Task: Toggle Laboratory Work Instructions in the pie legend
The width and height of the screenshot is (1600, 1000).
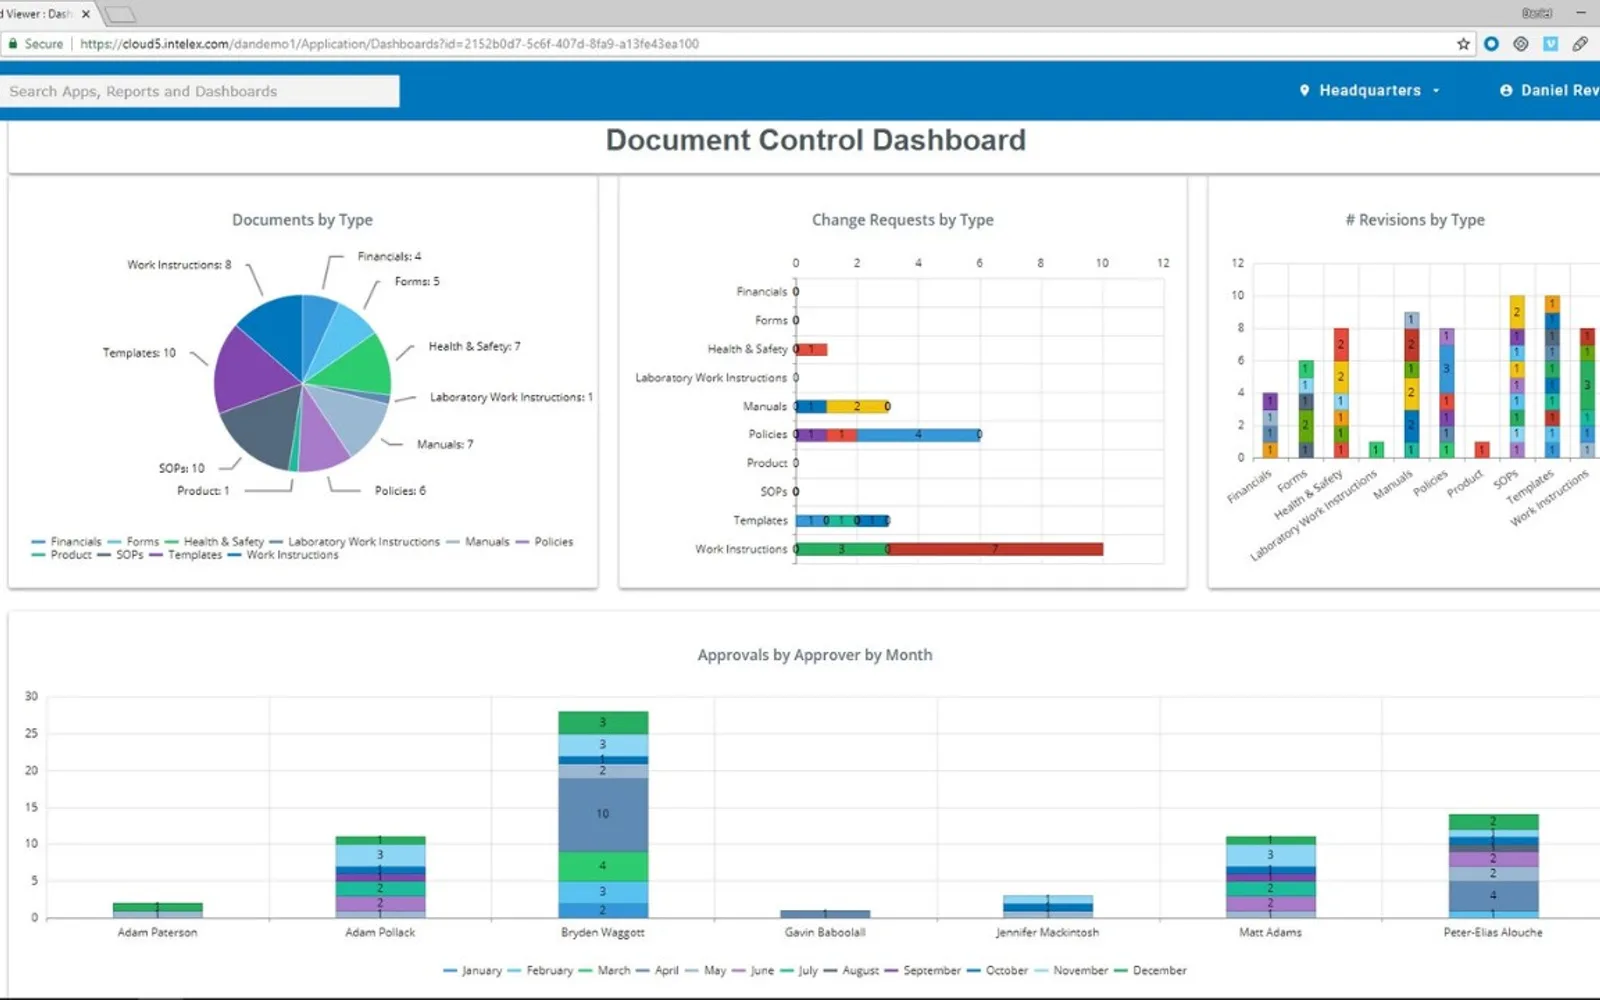Action: pos(354,541)
